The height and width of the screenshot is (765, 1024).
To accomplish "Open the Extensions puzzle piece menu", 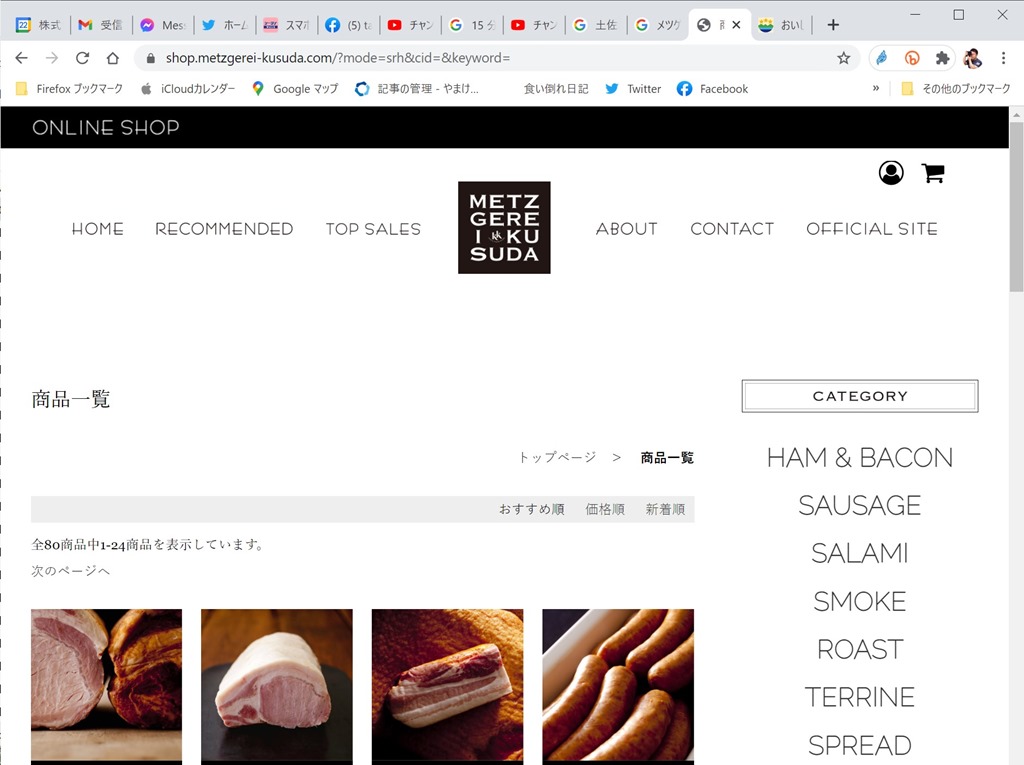I will click(942, 58).
